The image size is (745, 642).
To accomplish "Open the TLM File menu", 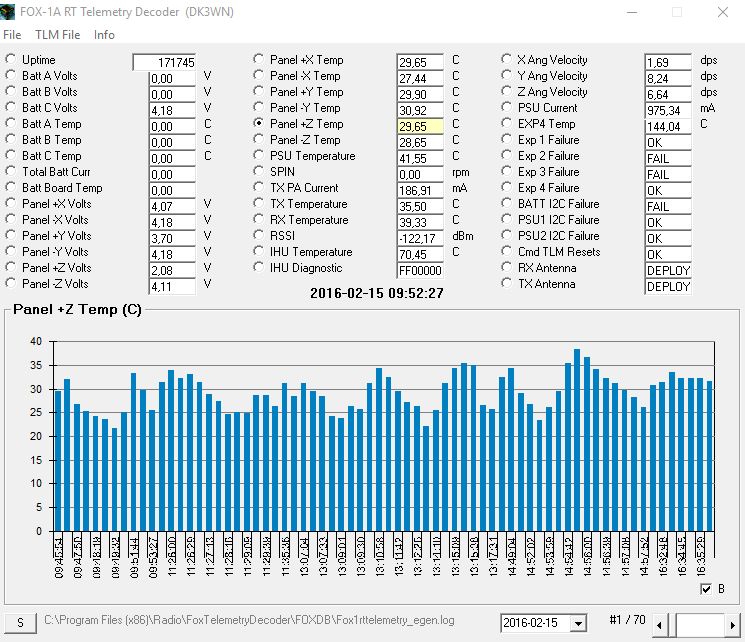I will point(57,35).
